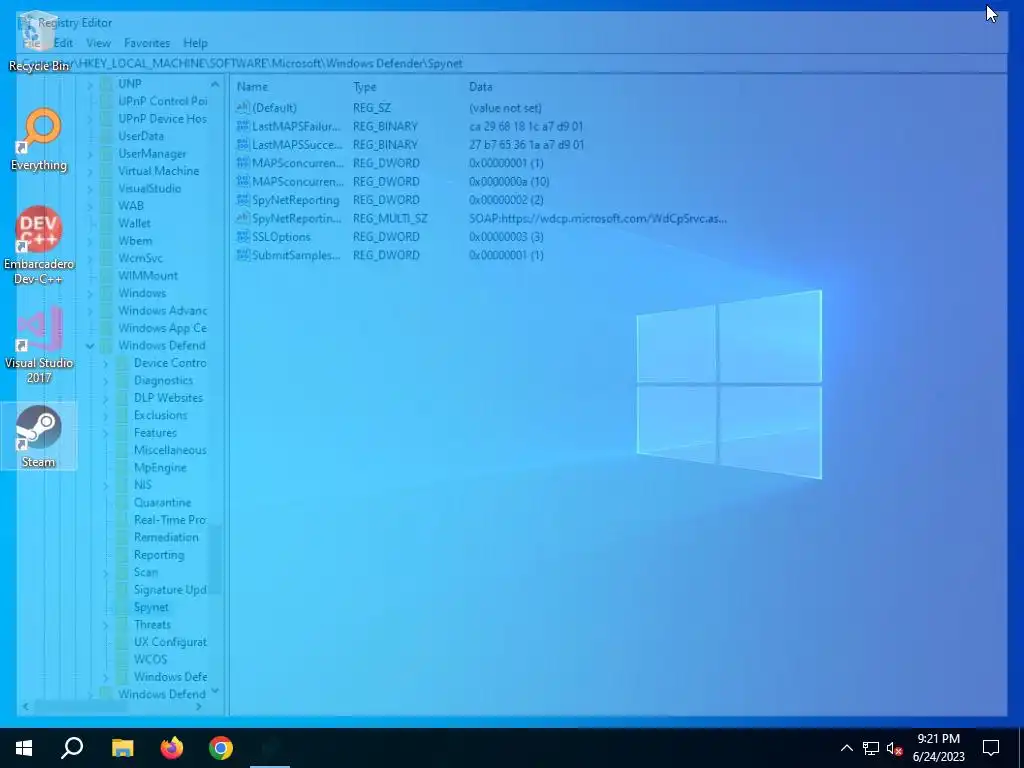
Task: Click the data cell 0x00000003 (3)
Action: (506, 236)
